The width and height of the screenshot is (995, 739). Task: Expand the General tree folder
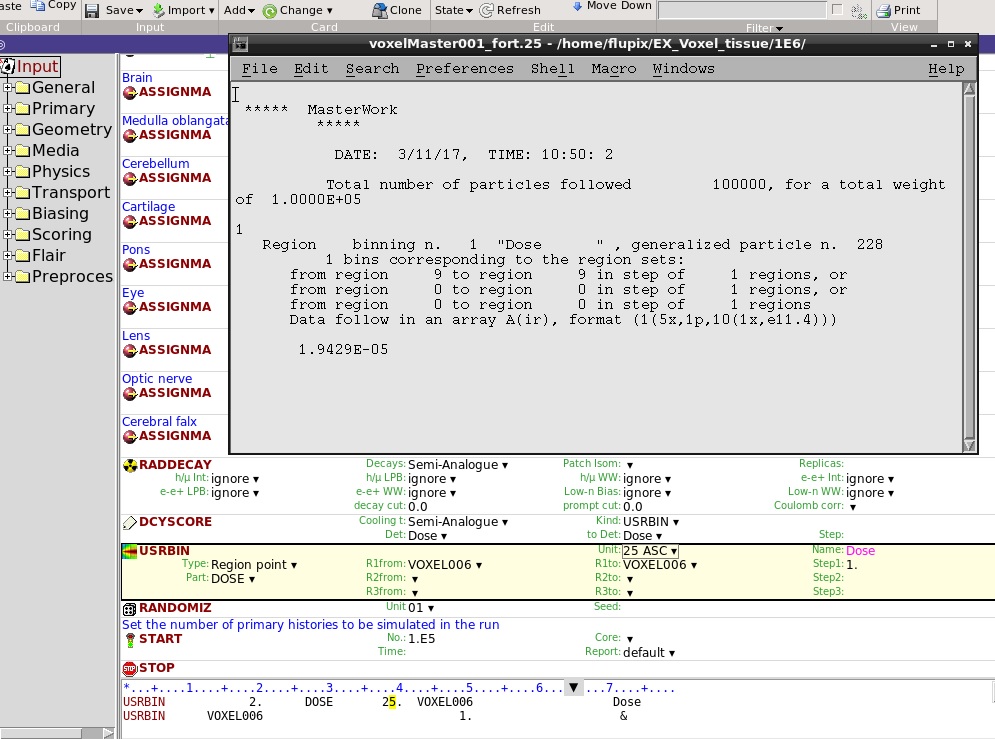8,88
